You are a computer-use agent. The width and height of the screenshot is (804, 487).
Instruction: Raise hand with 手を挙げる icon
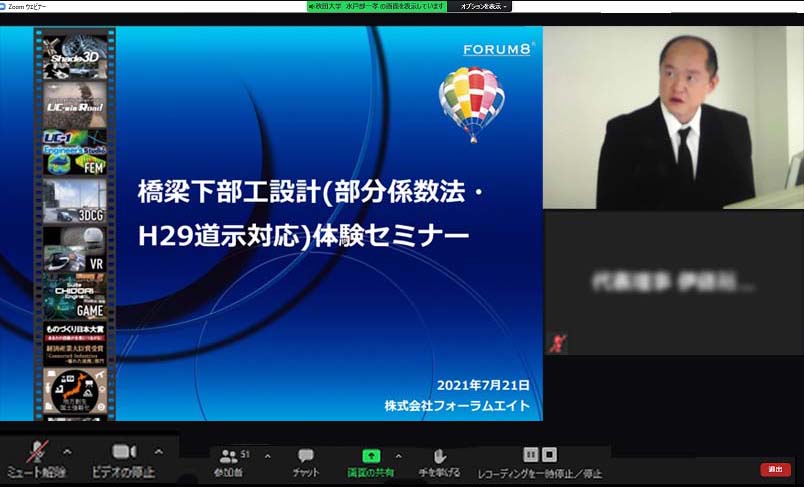tap(439, 456)
